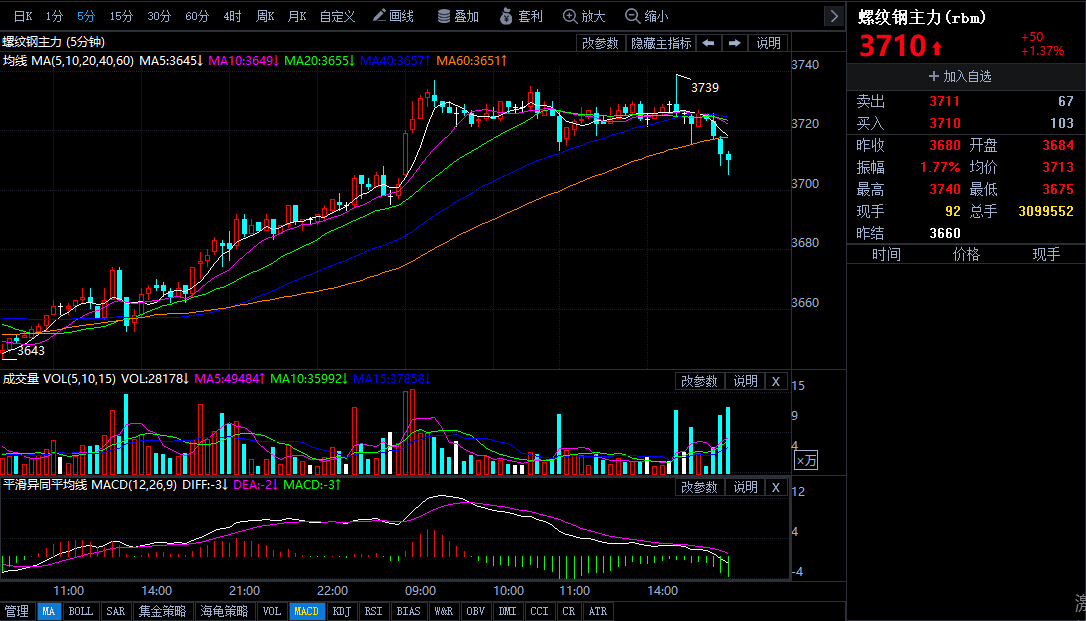Select the KDJ indicator tab
The height and width of the screenshot is (621, 1086).
tap(341, 611)
